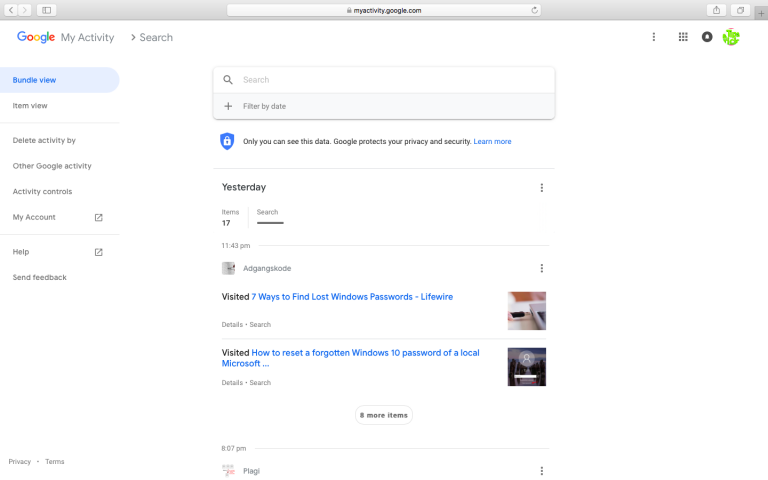The width and height of the screenshot is (768, 480).
Task: Open My Account link in sidebar
Action: [34, 217]
